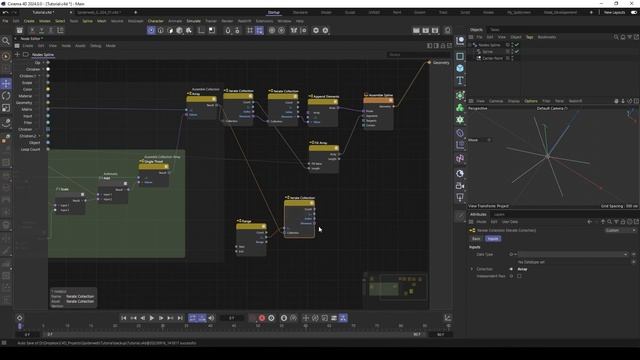
Task: Select the Scale tool in left palette
Action: point(6,108)
